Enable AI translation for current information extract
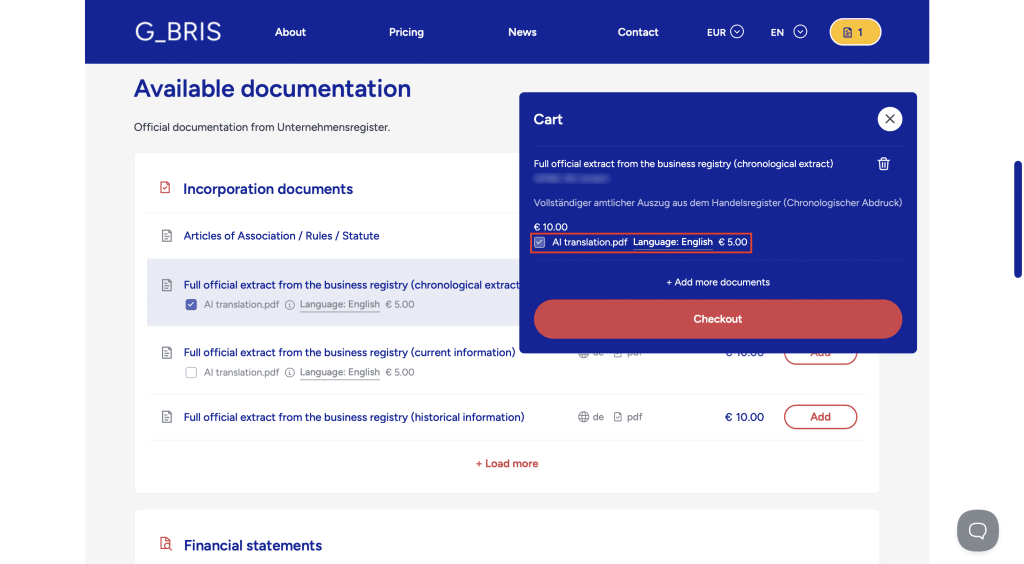This screenshot has width=1024, height=564. coord(191,372)
